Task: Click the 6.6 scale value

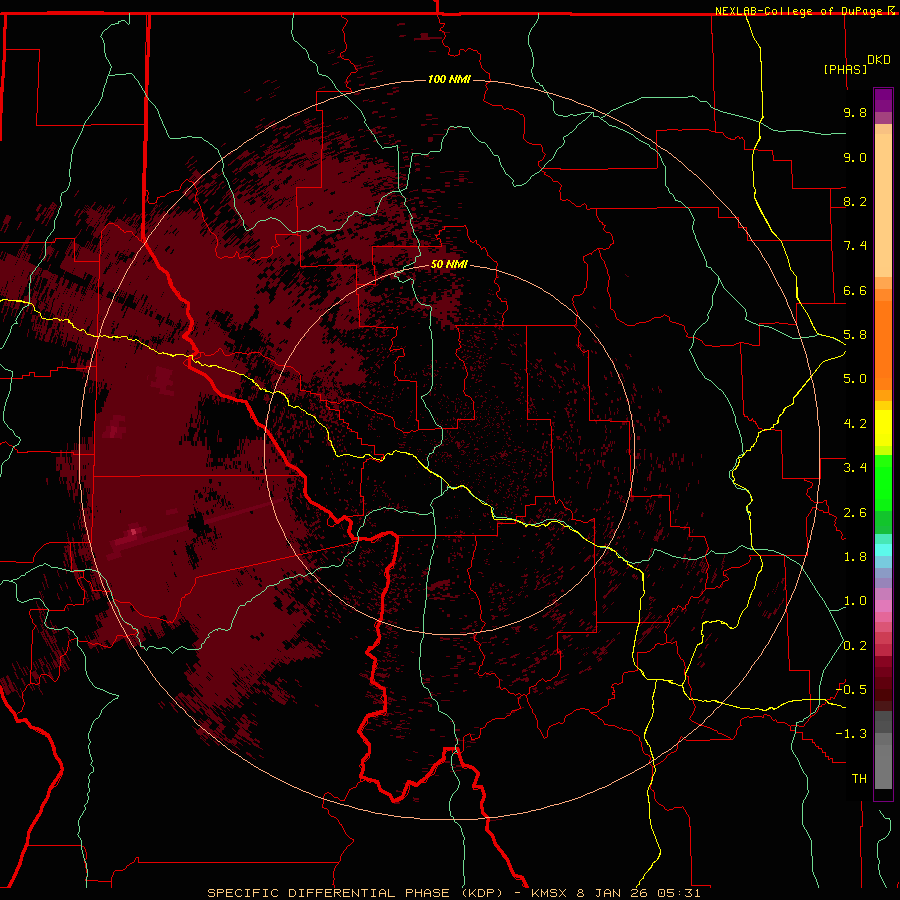Action: point(855,290)
